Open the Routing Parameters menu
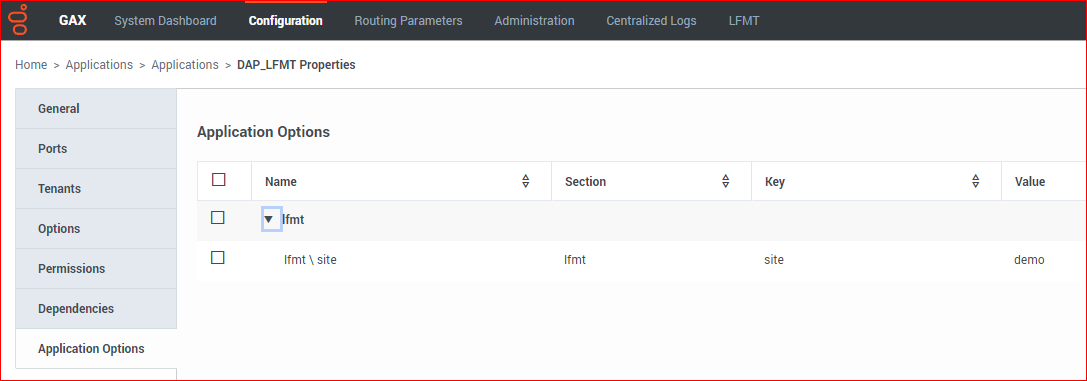The image size is (1087, 381). click(x=408, y=21)
